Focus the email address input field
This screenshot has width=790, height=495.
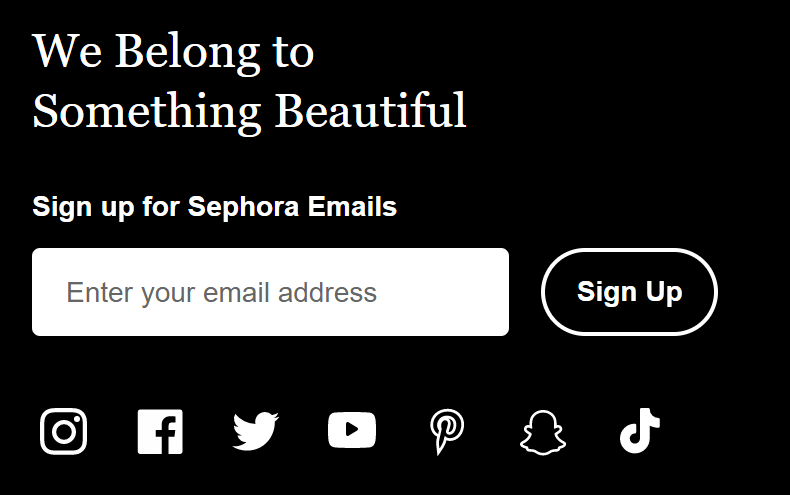(271, 292)
